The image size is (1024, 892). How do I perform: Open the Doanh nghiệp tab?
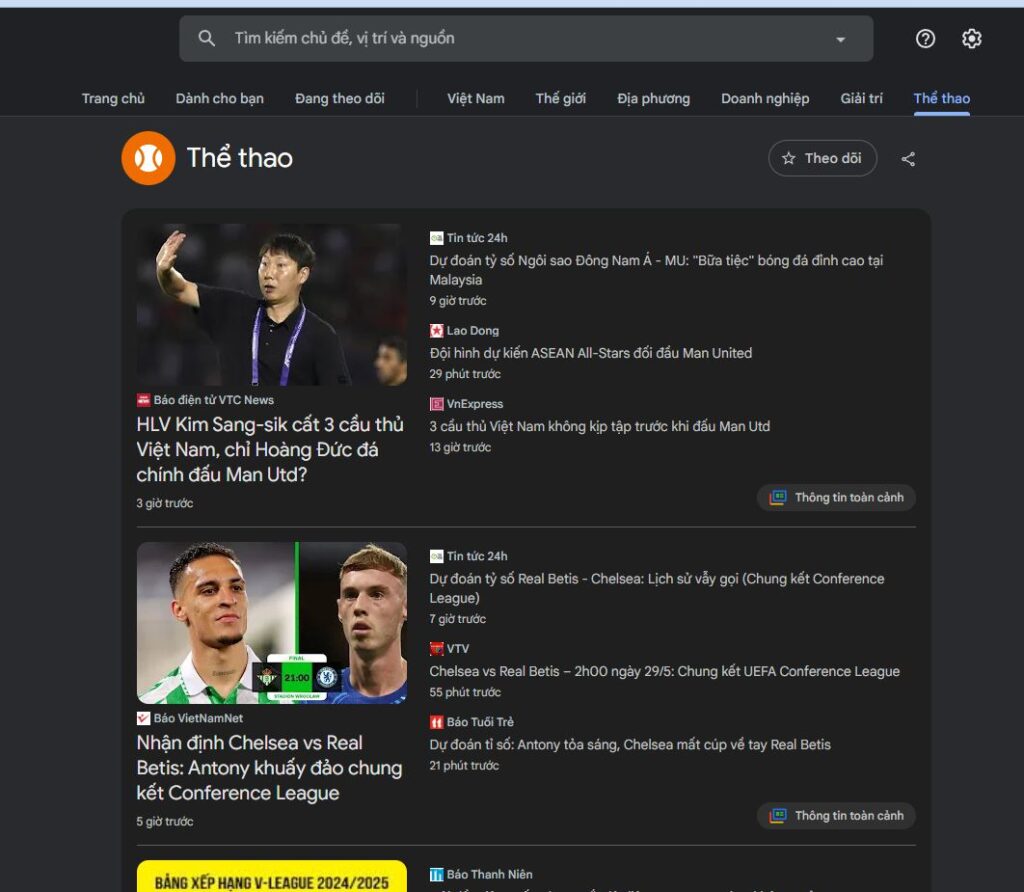(765, 99)
